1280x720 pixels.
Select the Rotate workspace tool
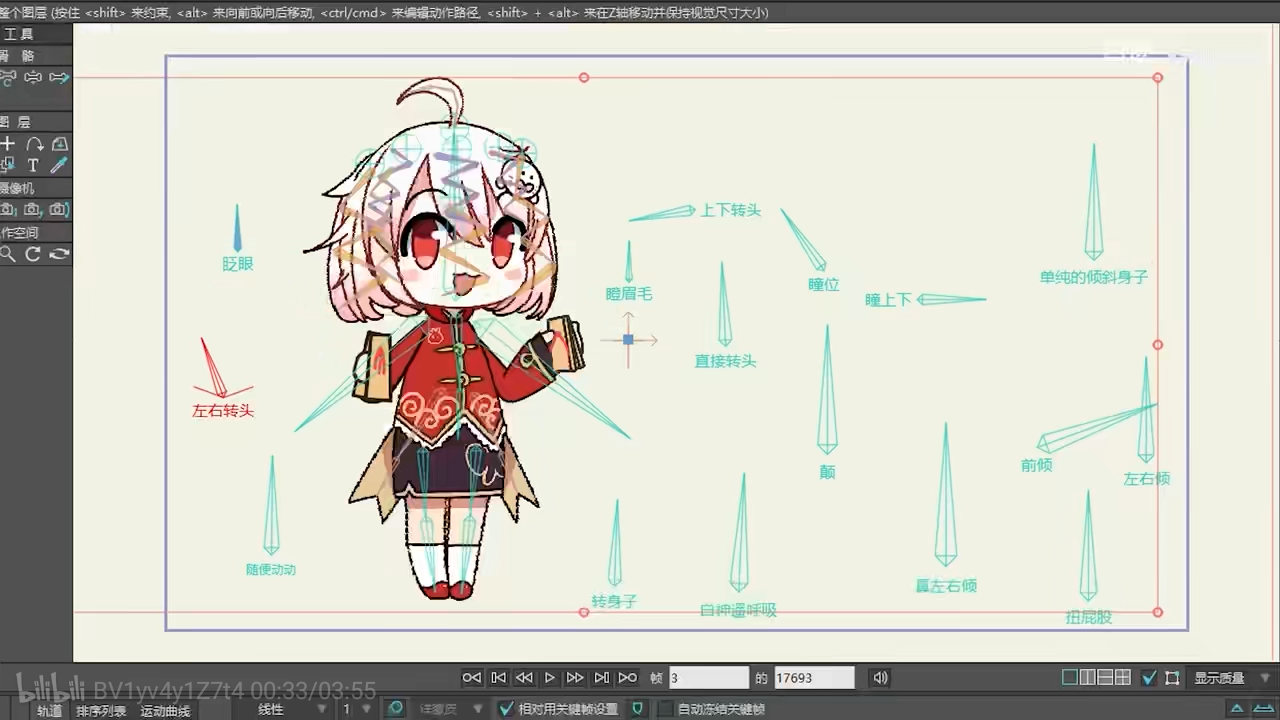[x=33, y=254]
